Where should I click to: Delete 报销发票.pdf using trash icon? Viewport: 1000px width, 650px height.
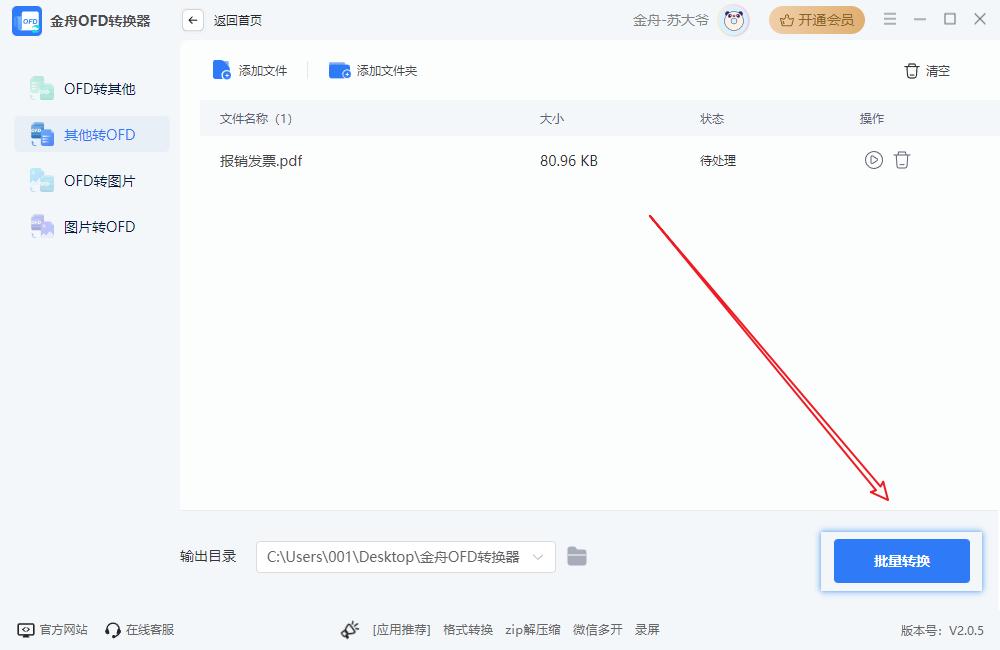coord(902,160)
